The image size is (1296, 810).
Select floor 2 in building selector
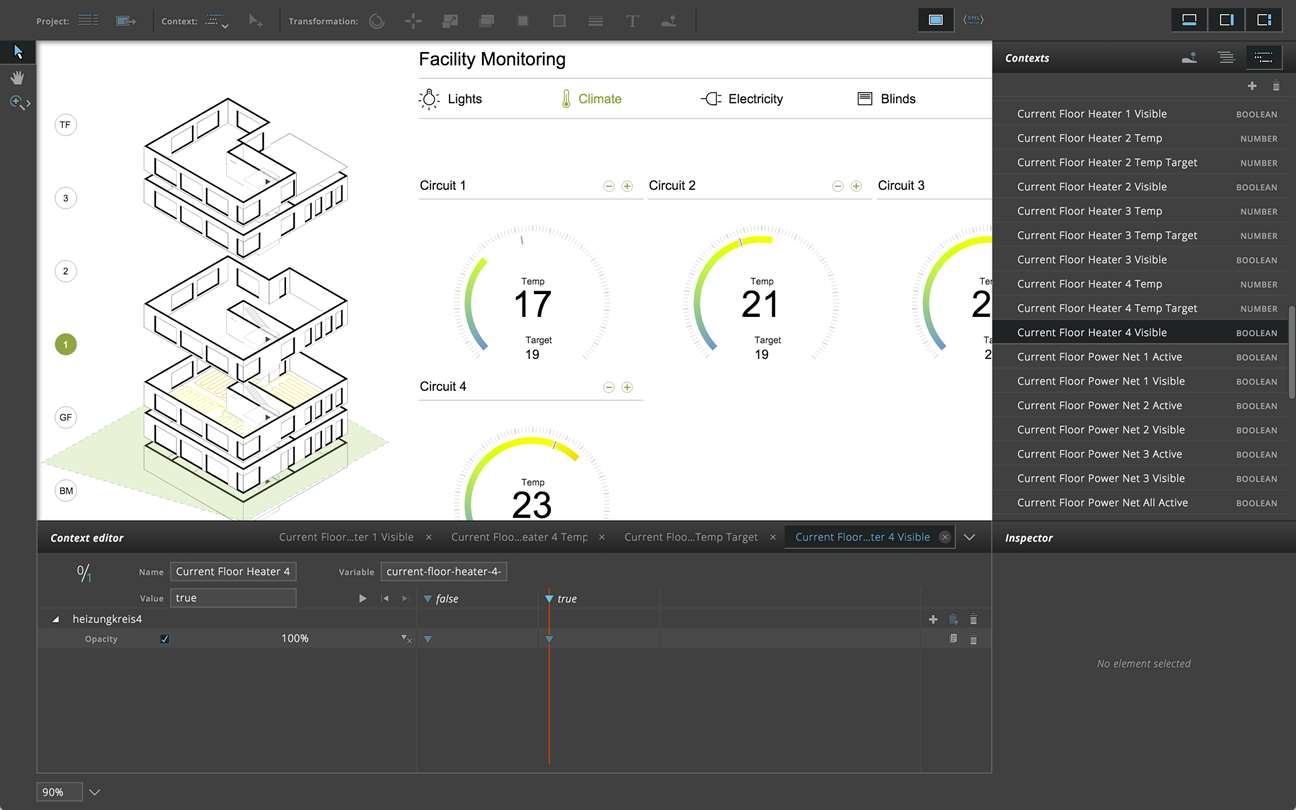point(66,271)
